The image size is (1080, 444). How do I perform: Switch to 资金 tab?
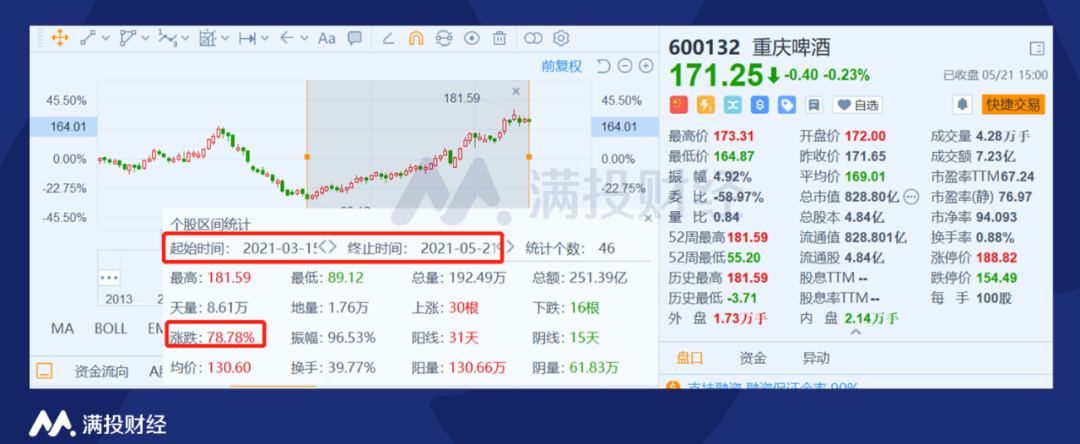[752, 358]
